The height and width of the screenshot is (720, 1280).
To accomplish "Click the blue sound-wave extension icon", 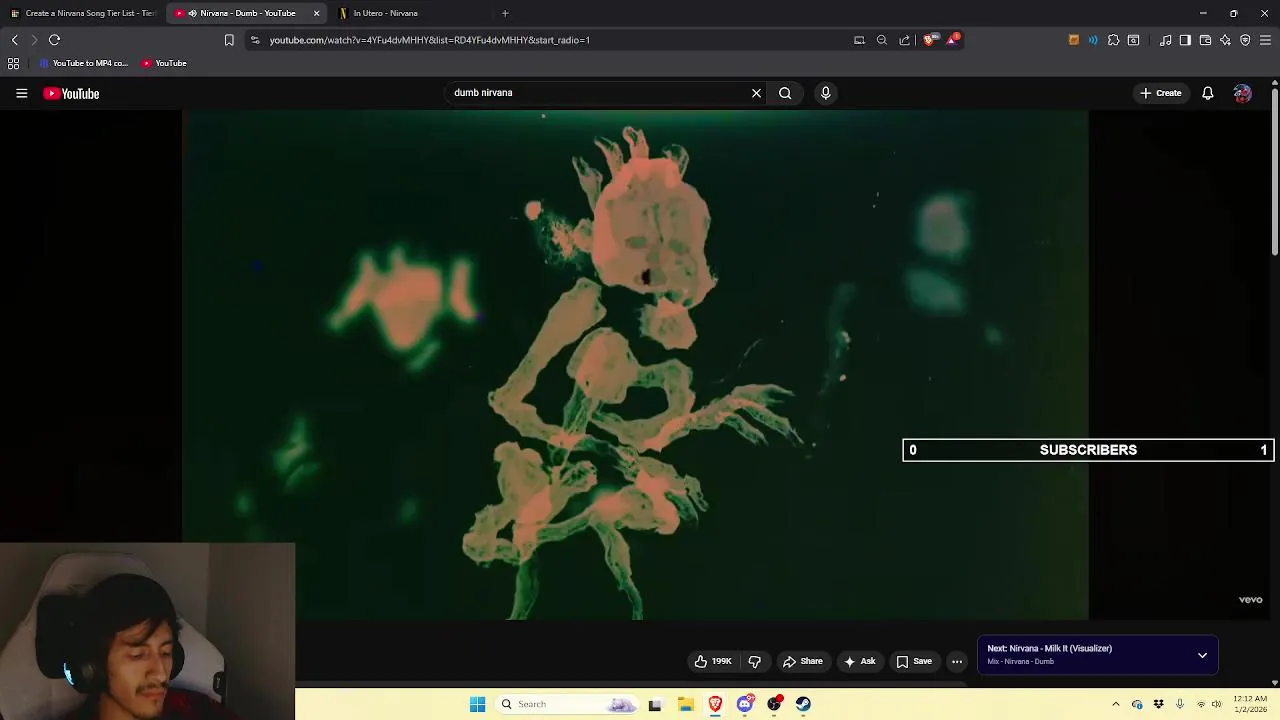I will [1093, 40].
